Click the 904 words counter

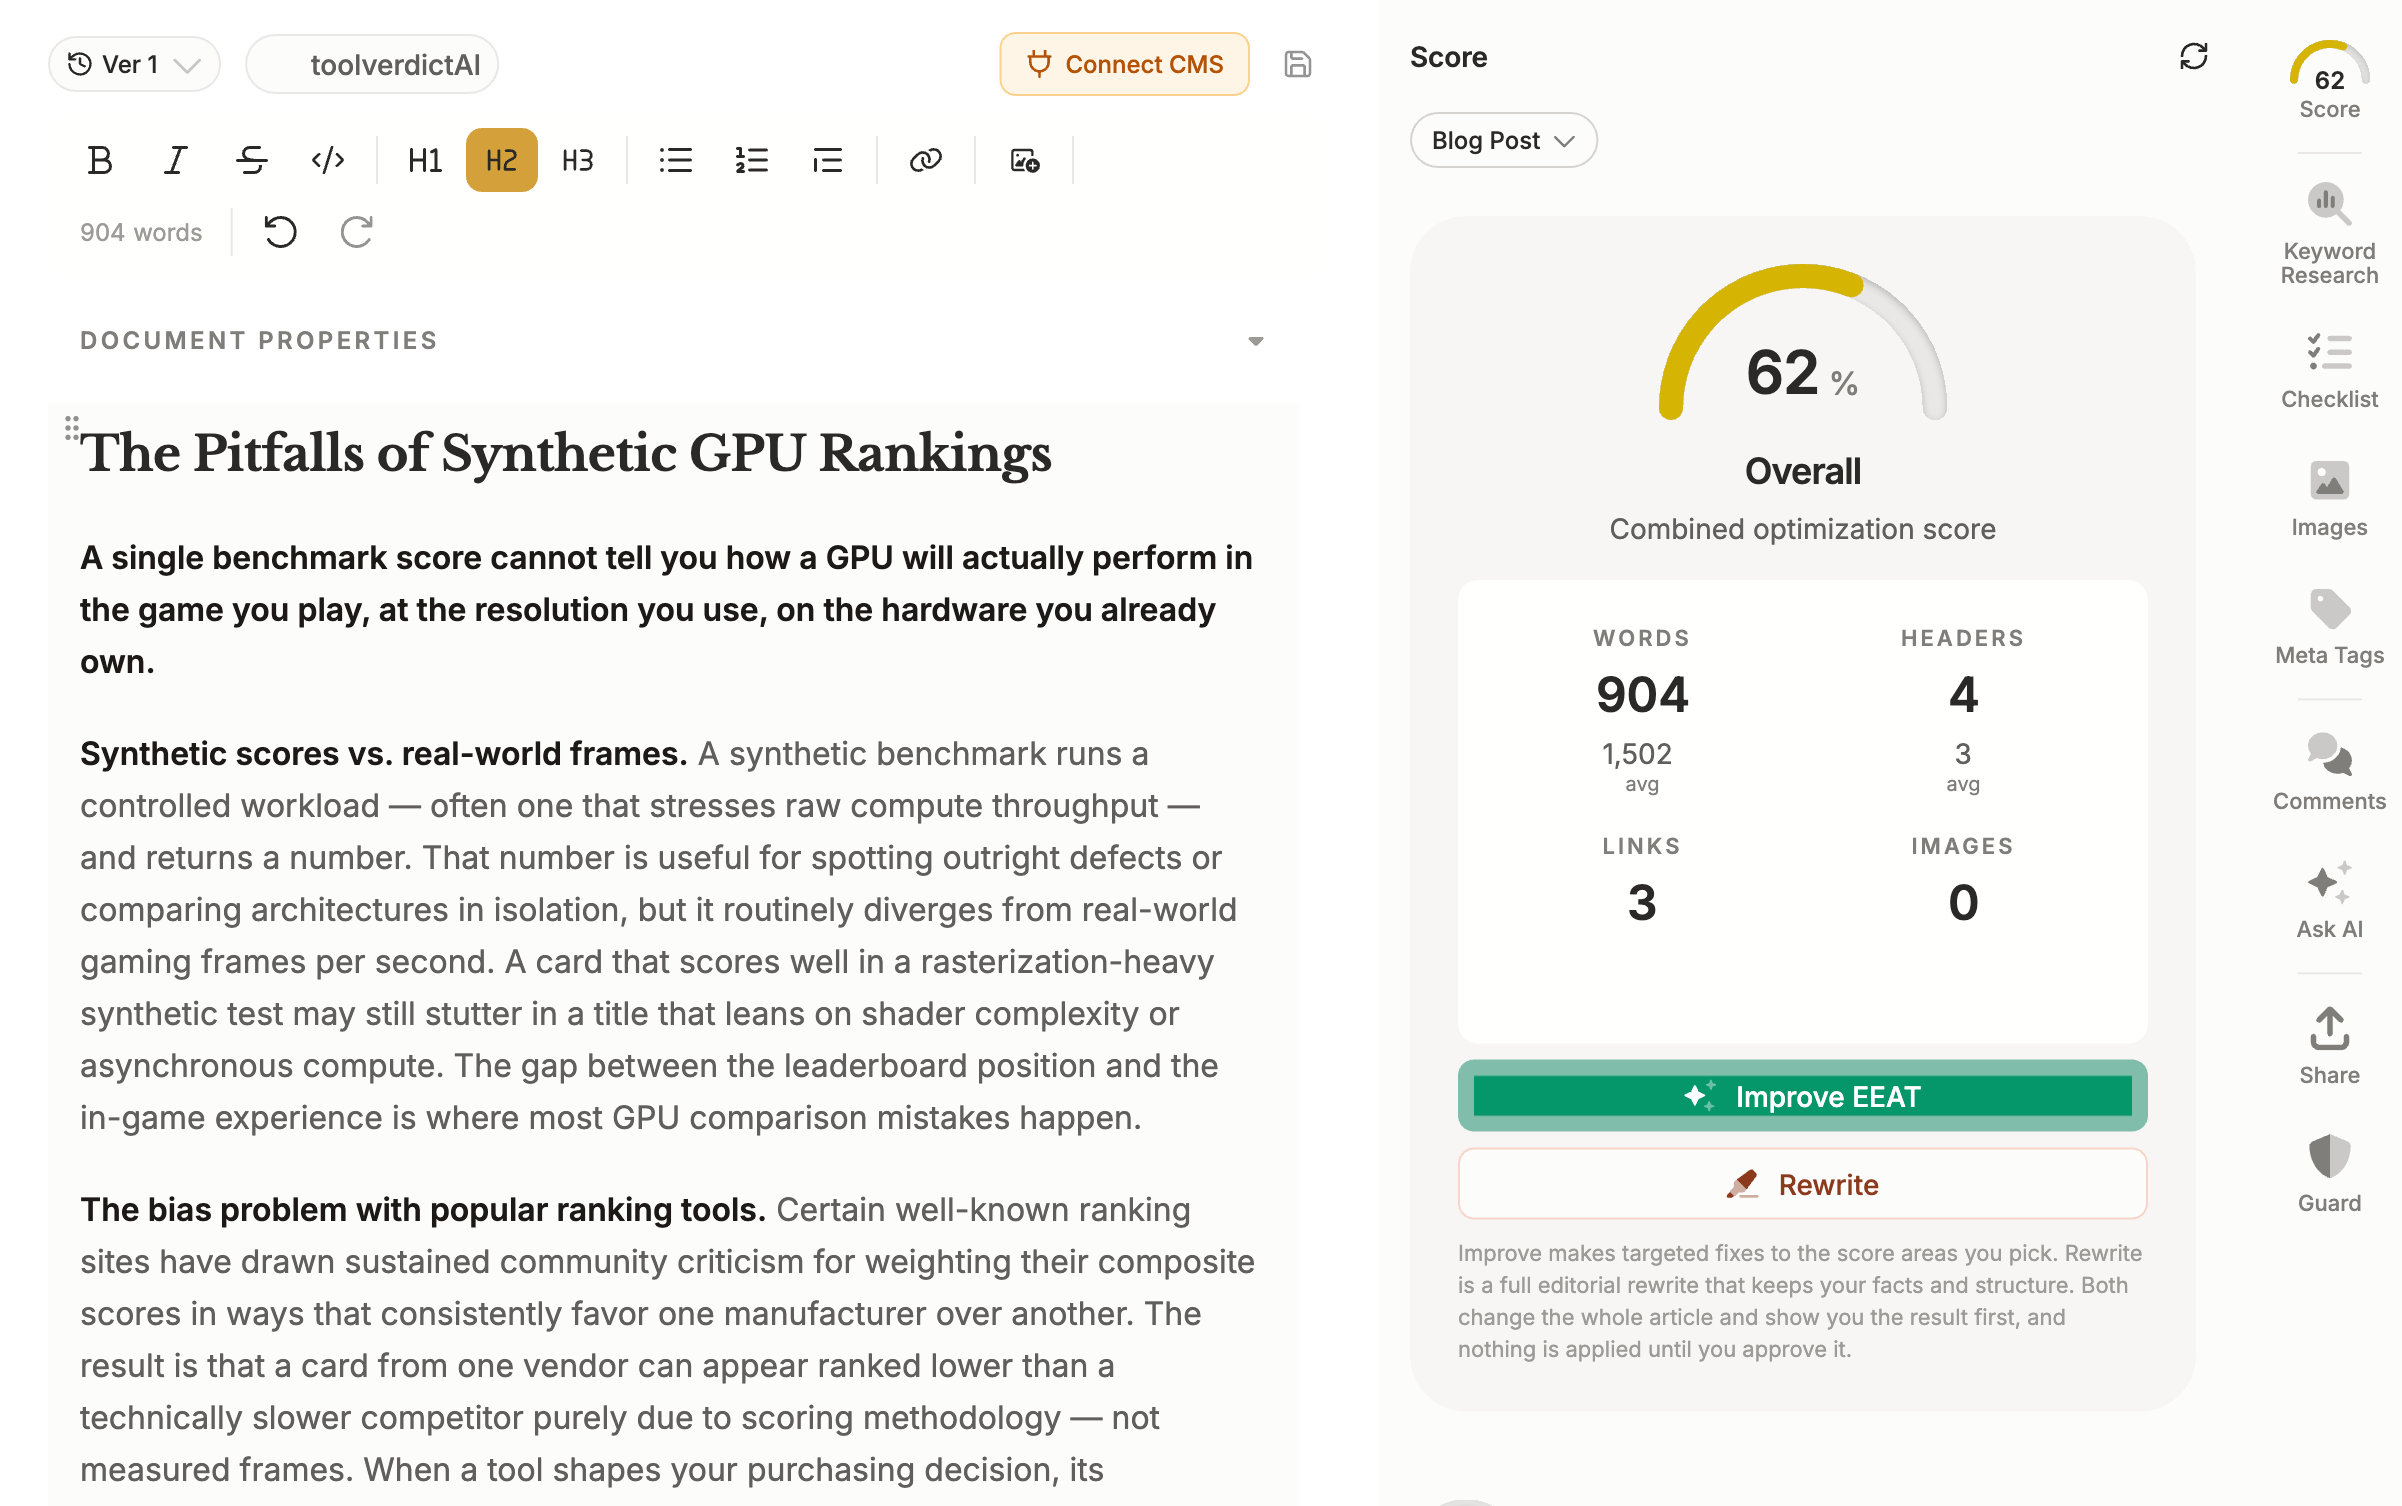141,232
